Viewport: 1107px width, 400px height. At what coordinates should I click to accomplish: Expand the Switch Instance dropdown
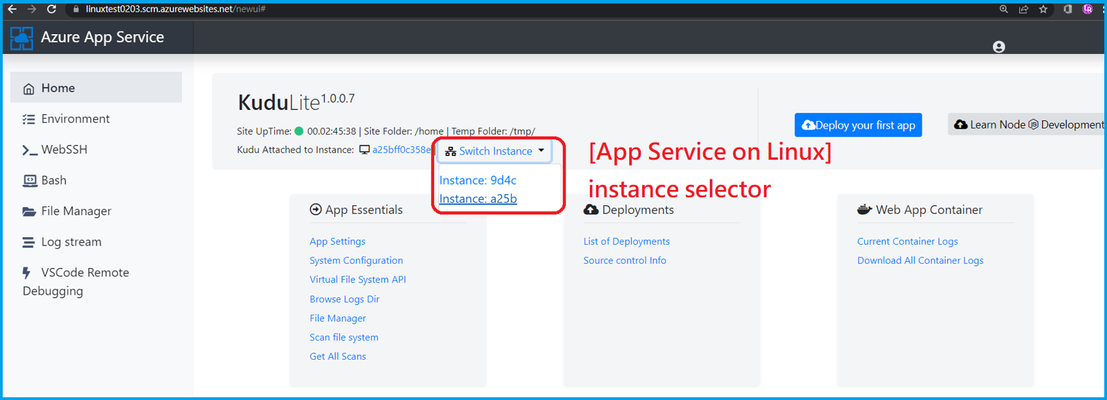point(494,151)
